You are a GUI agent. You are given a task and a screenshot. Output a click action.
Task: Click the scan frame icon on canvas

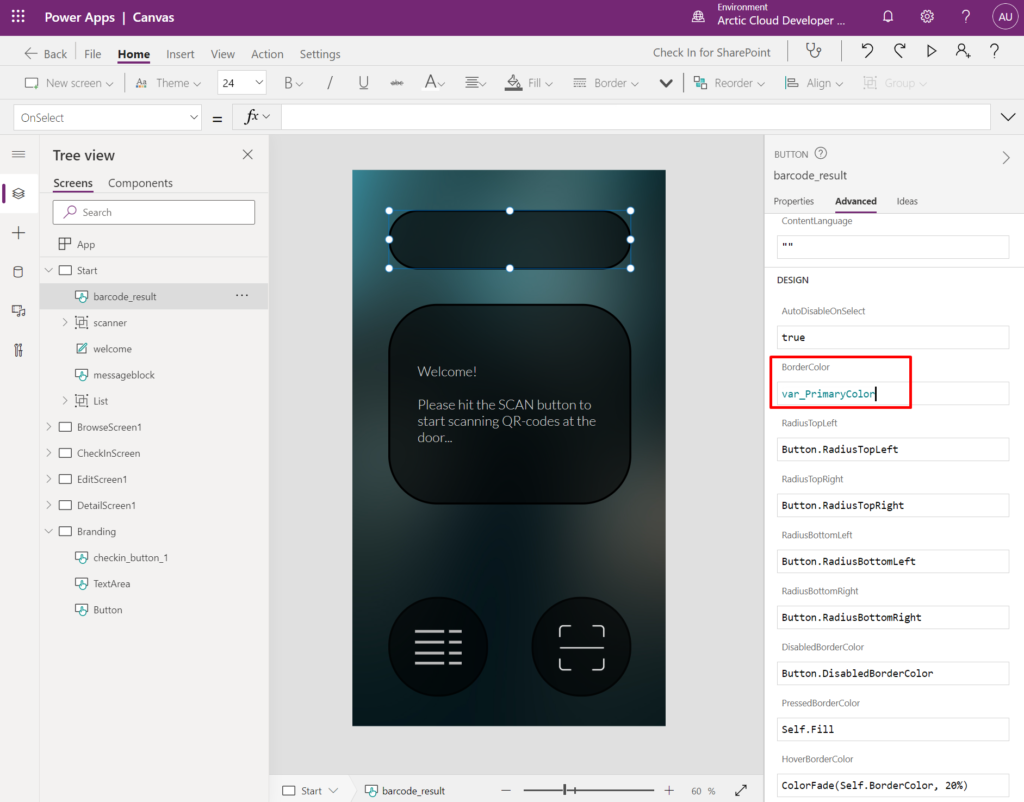(x=581, y=647)
